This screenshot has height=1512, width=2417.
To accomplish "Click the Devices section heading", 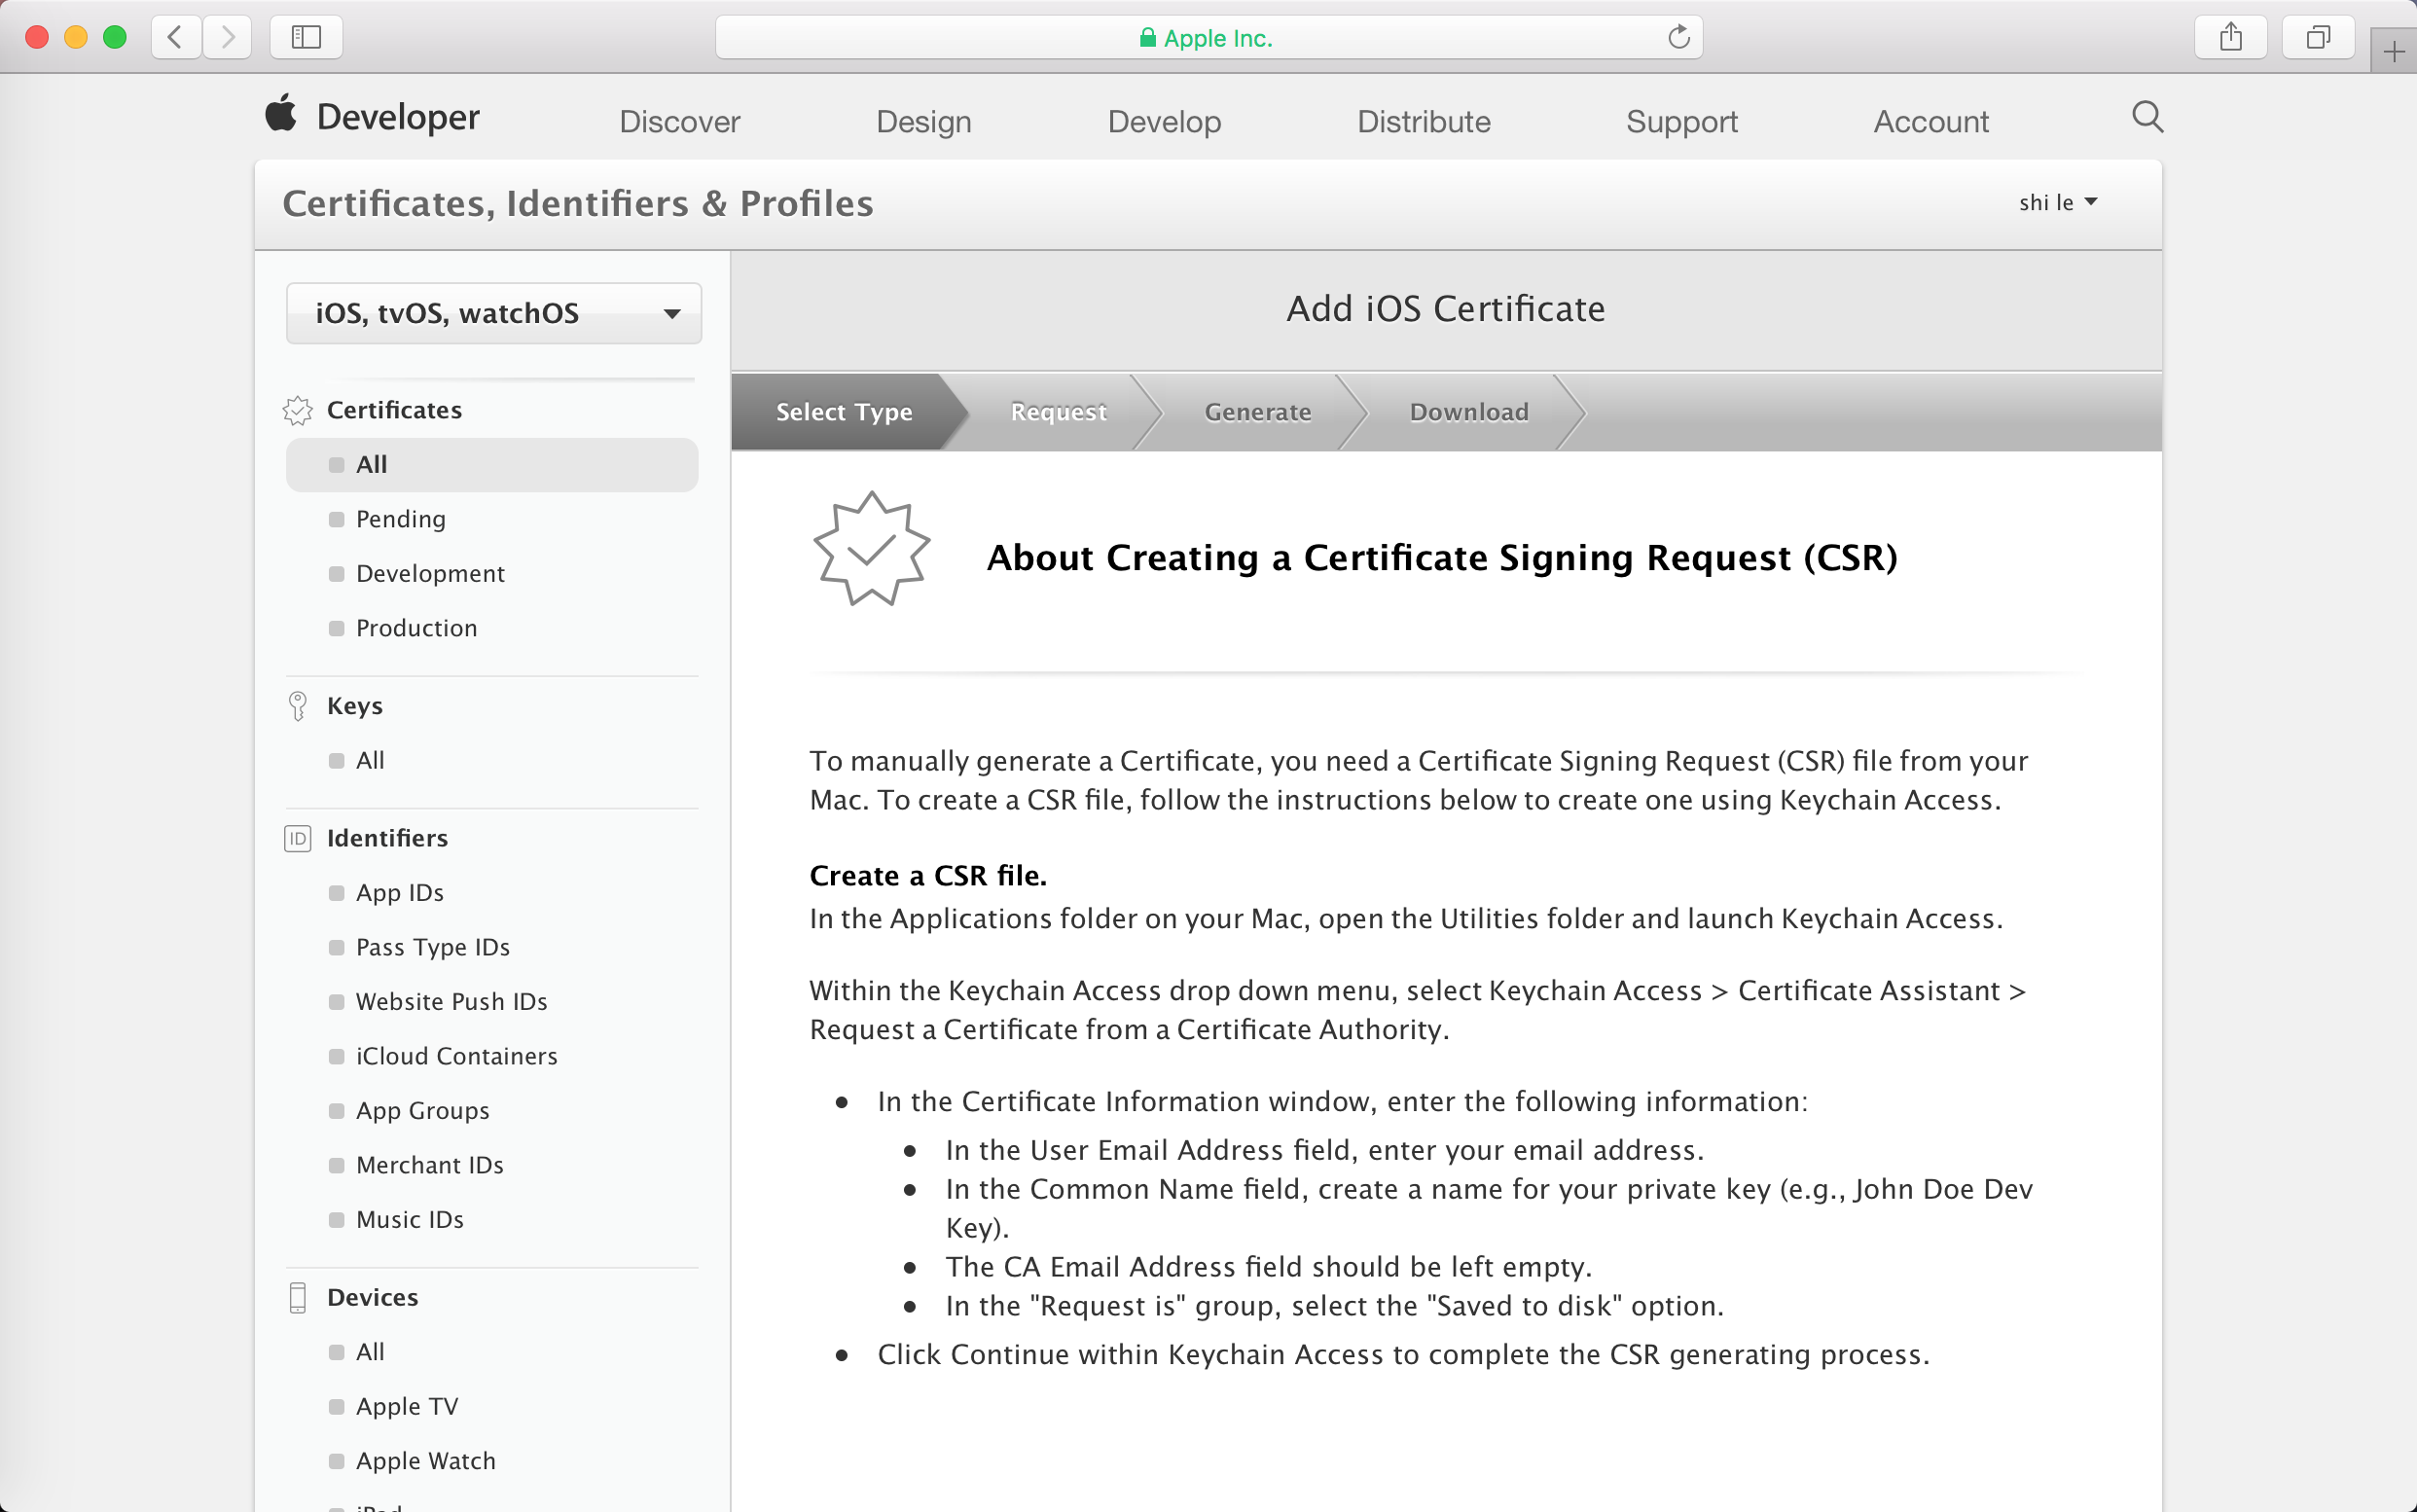I will click(372, 1297).
